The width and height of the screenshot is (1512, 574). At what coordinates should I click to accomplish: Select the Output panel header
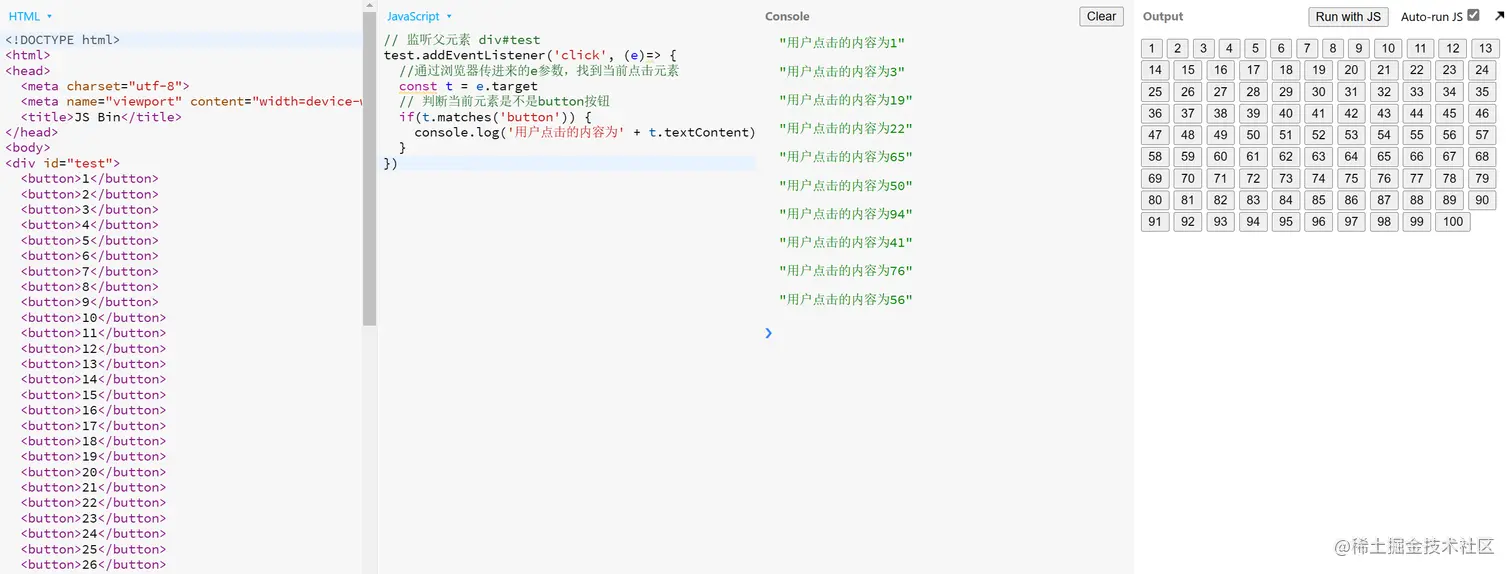tap(1162, 16)
